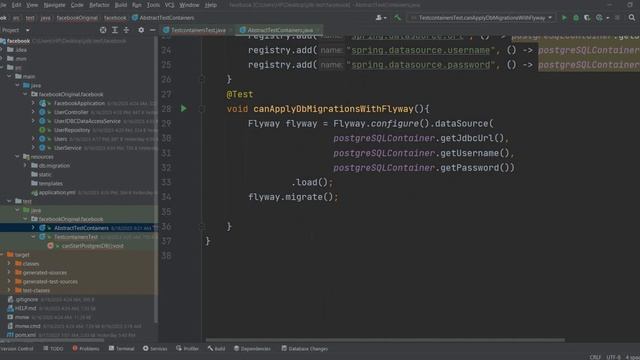Collapse the target folder in the tree
The width and height of the screenshot is (640, 360).
point(2,255)
